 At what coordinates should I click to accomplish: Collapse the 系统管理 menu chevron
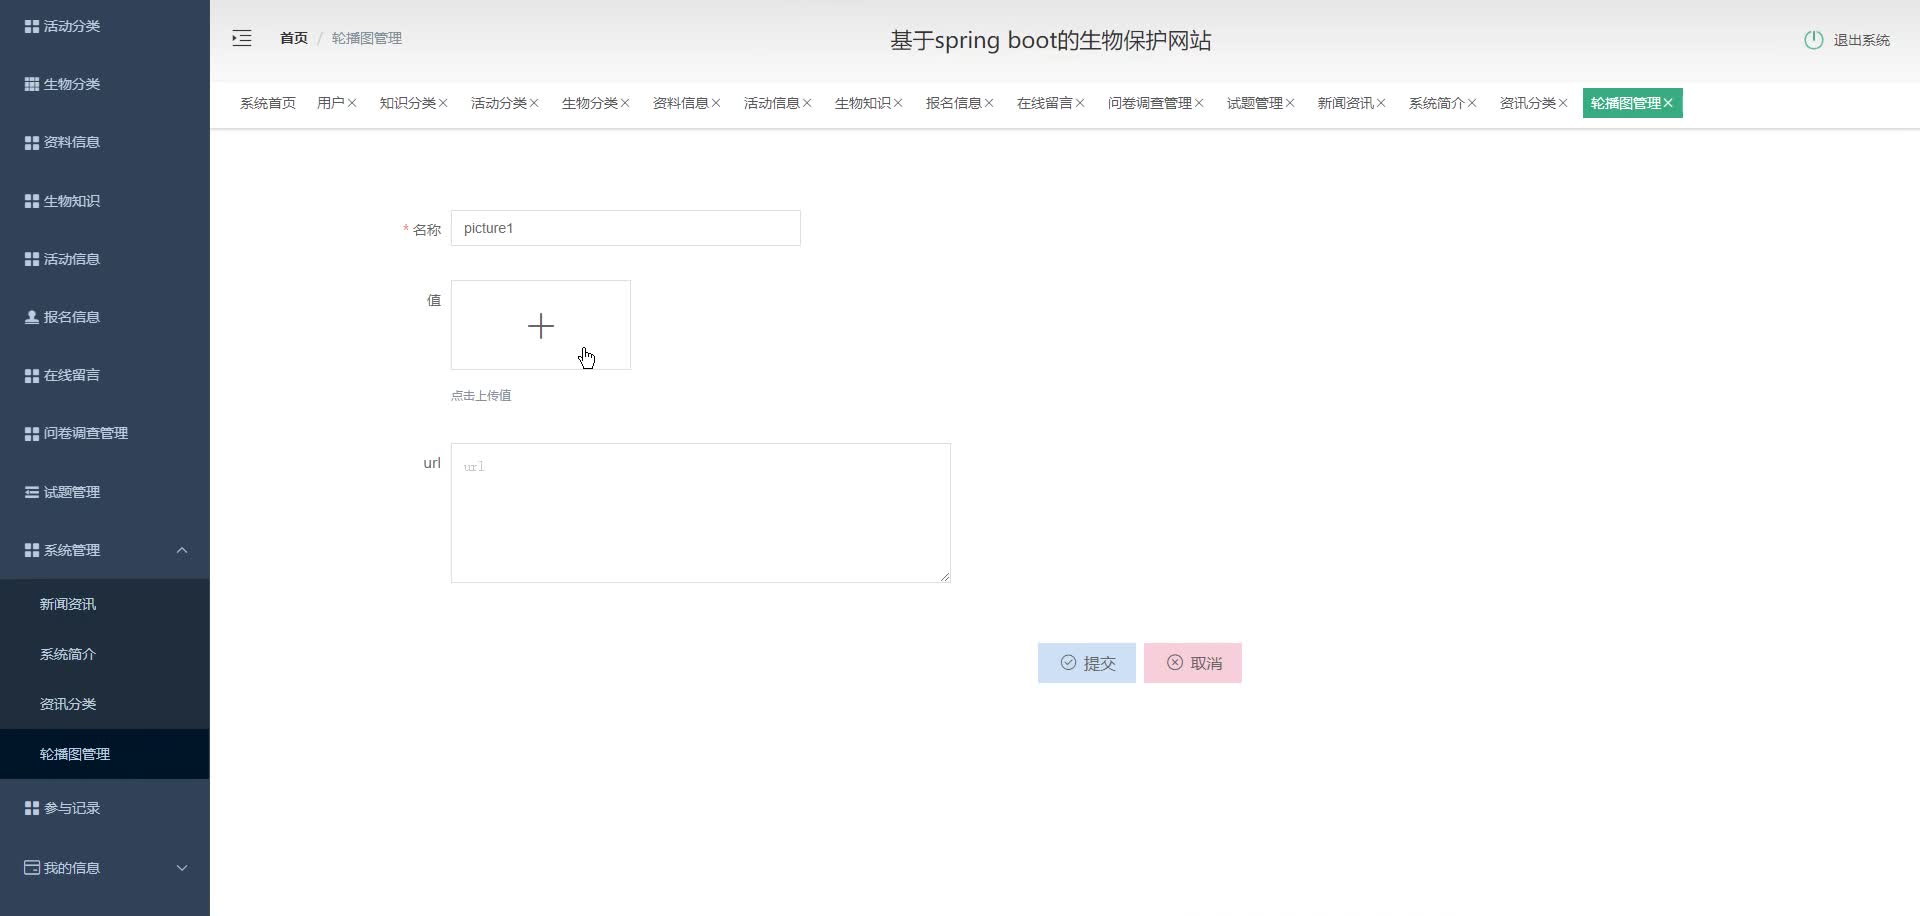tap(182, 550)
